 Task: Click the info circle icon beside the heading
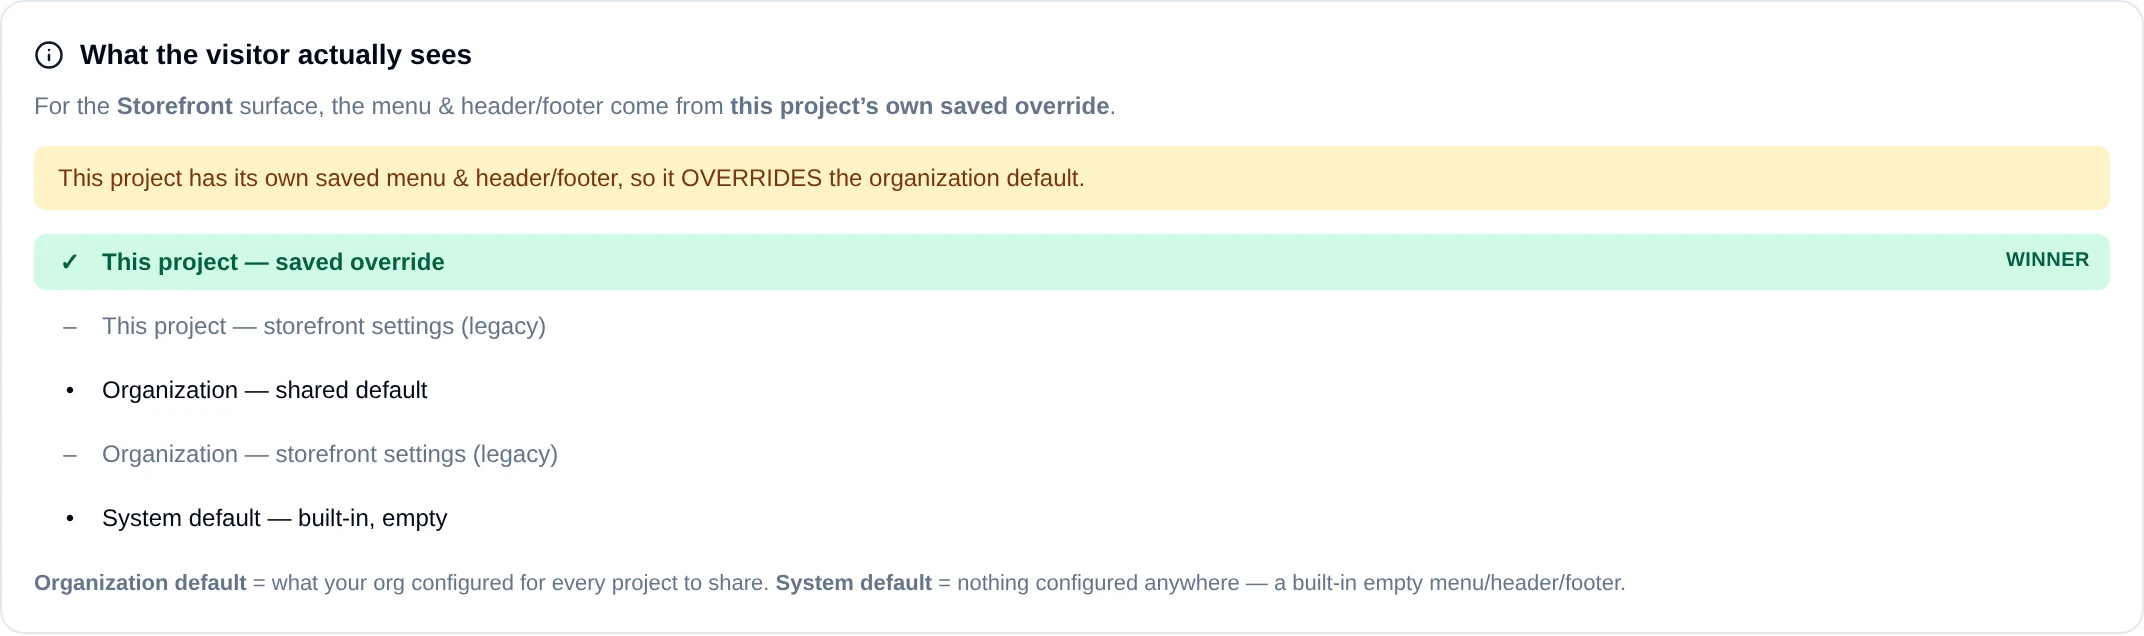[x=49, y=55]
